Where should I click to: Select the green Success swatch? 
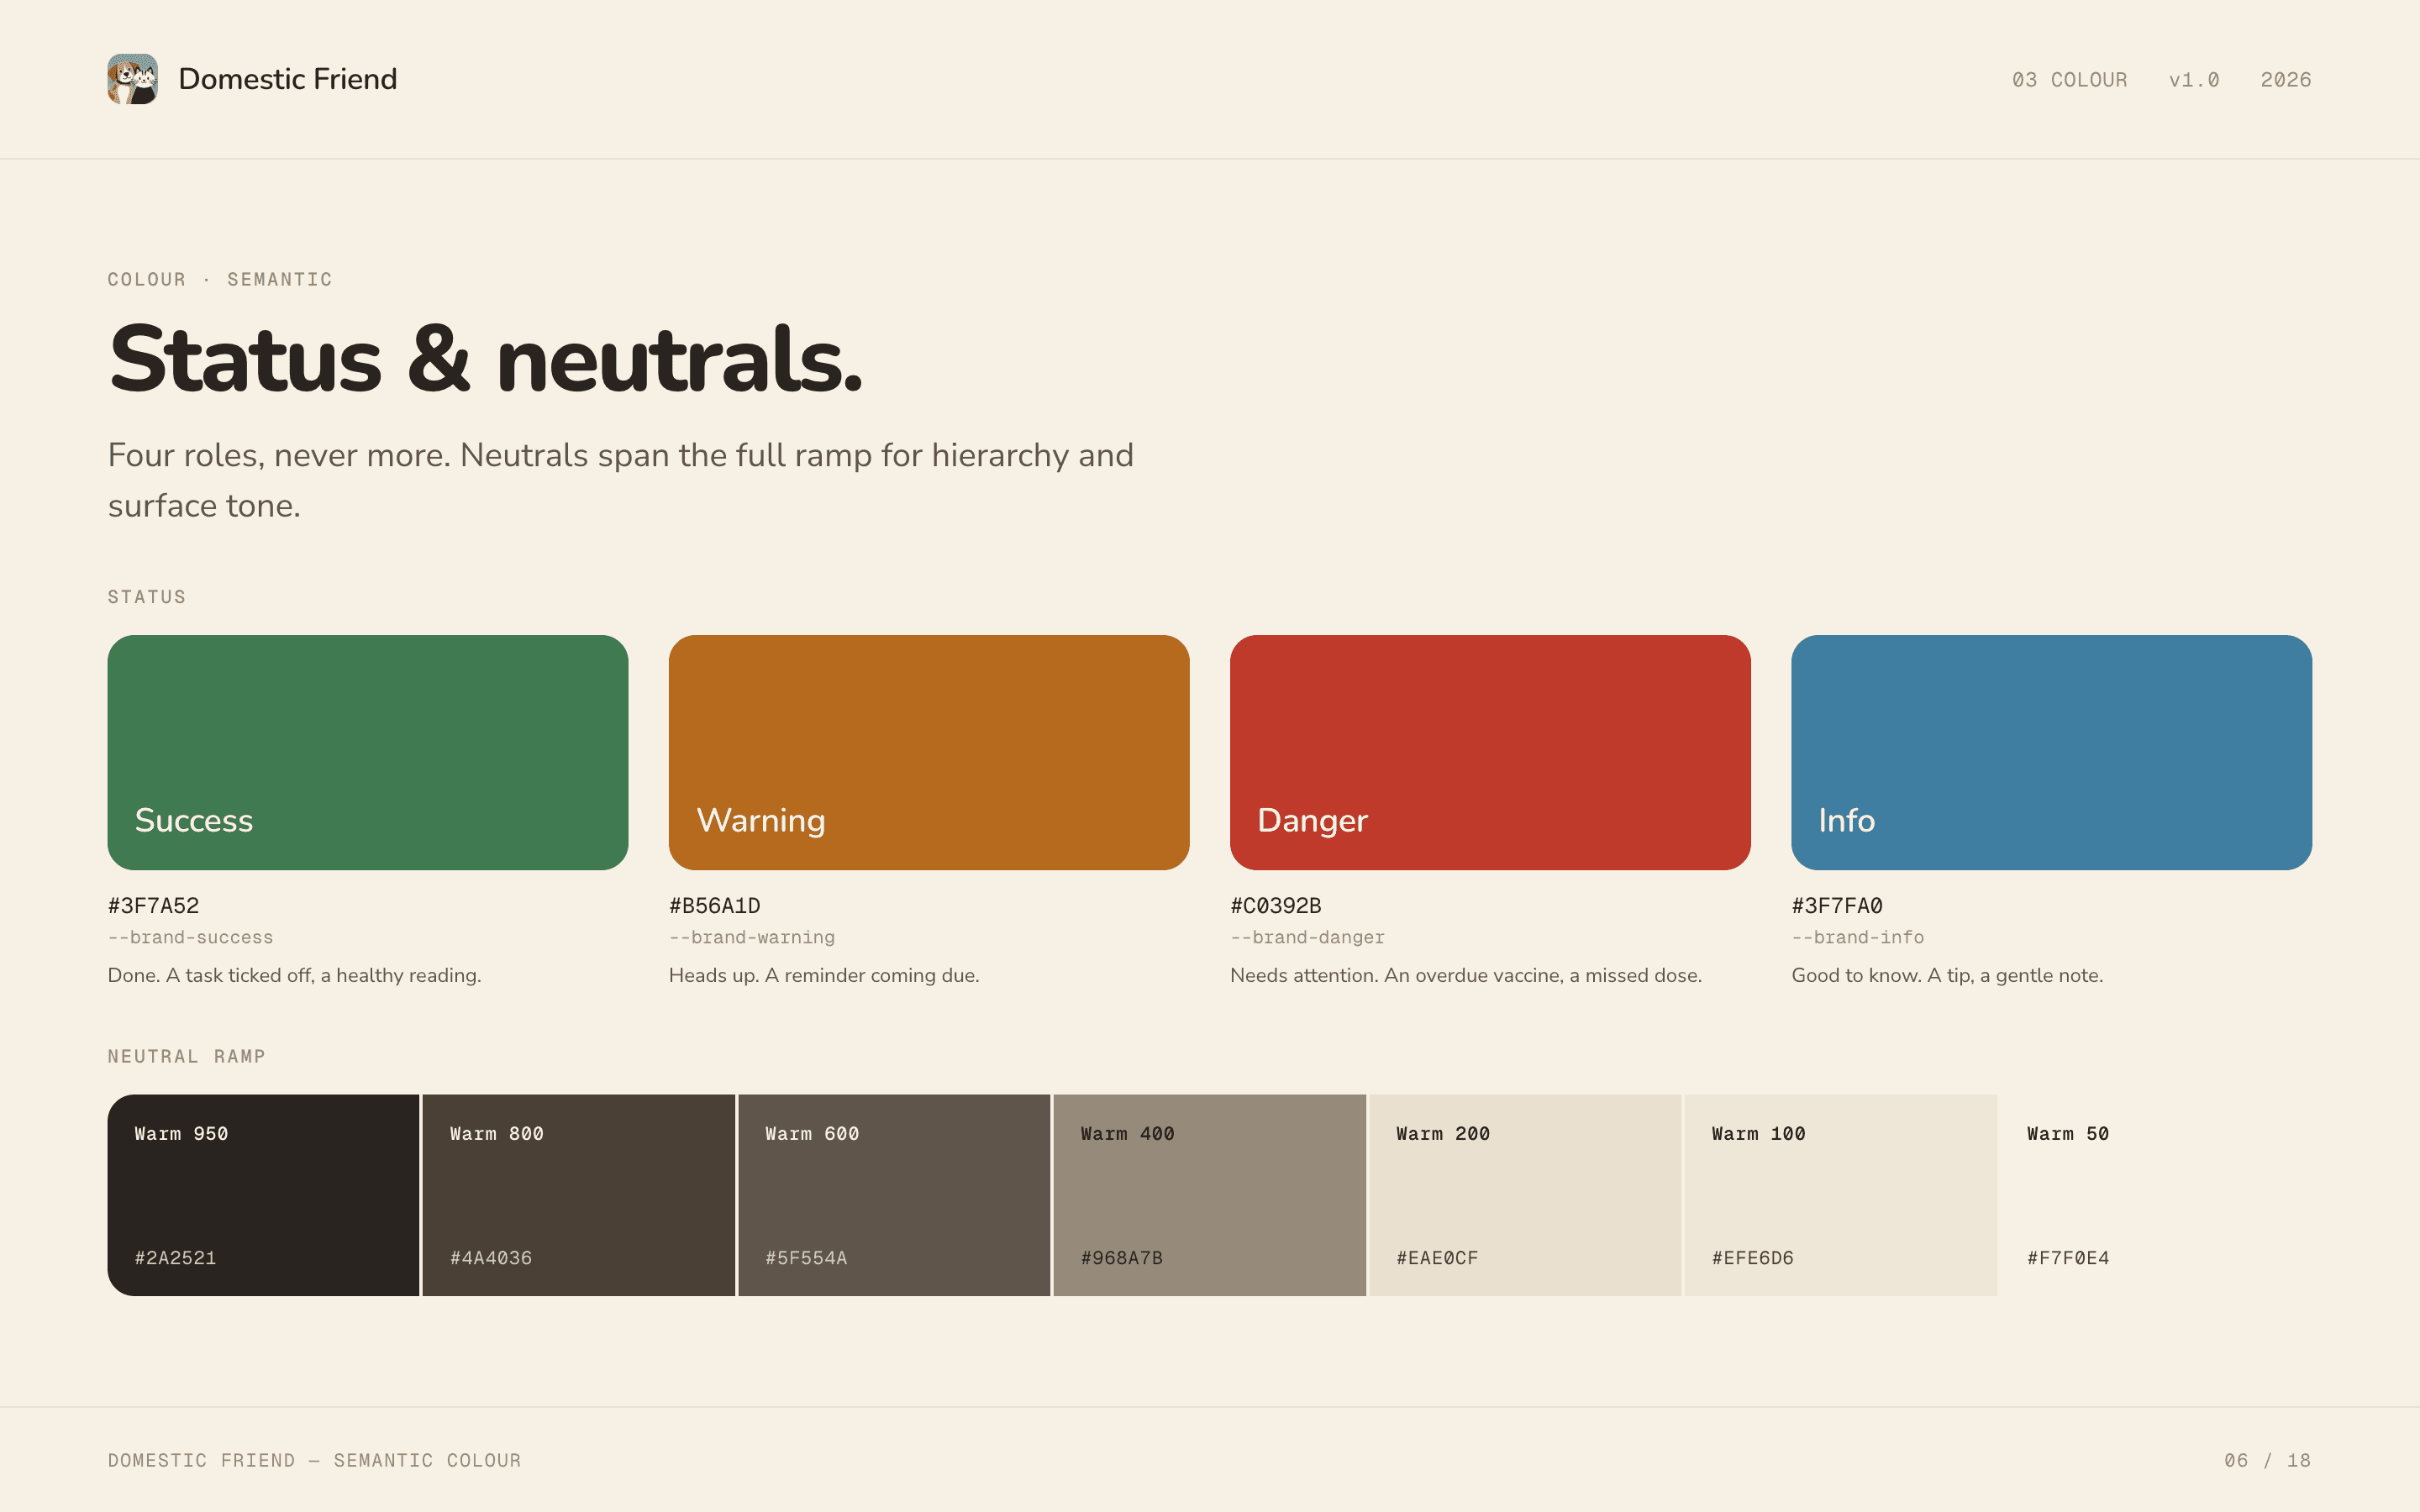368,752
